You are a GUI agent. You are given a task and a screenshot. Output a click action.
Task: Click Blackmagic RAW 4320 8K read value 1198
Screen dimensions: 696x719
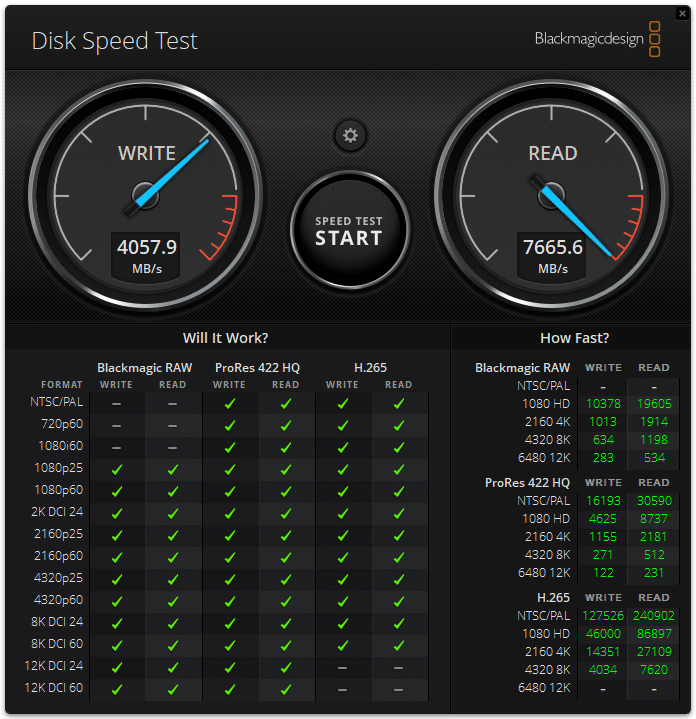pyautogui.click(x=654, y=440)
